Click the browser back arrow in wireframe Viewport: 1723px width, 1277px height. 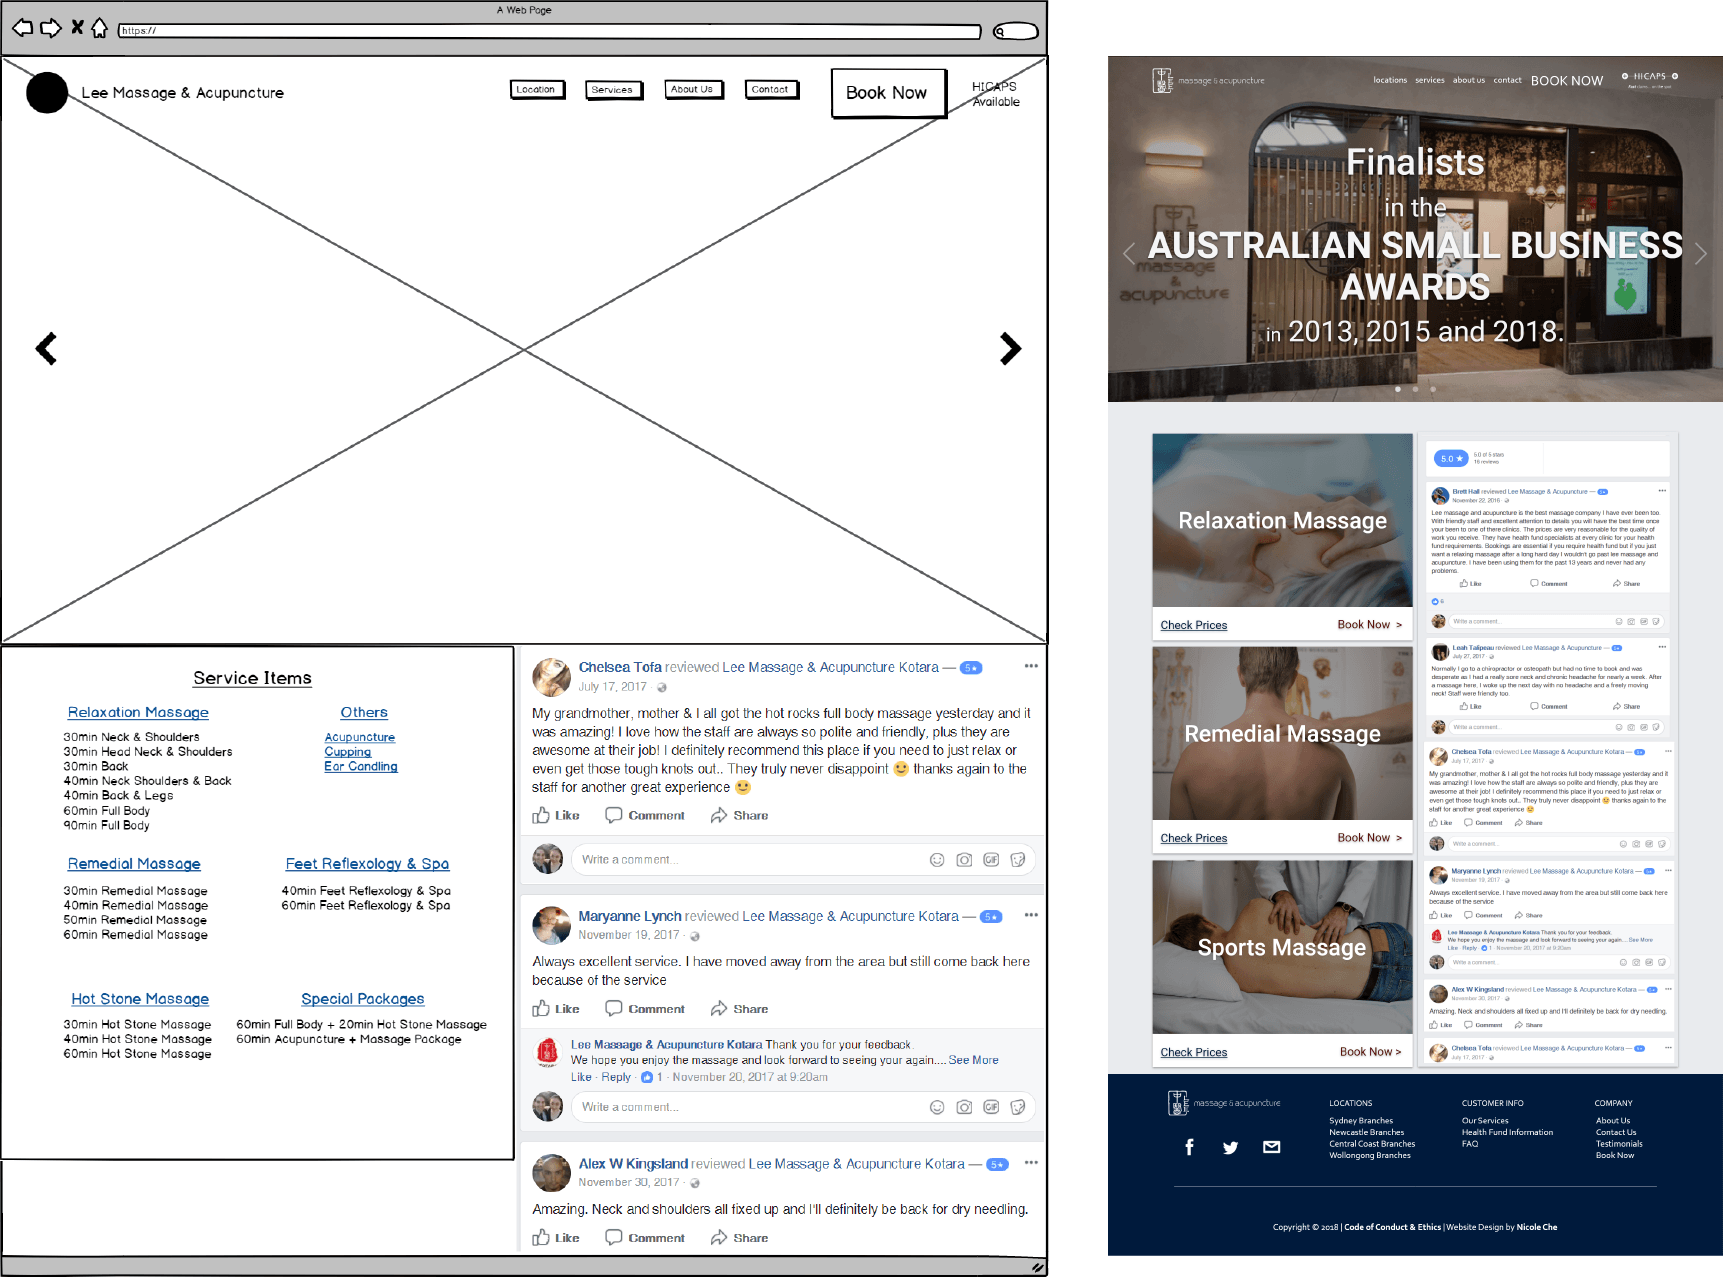tap(22, 28)
